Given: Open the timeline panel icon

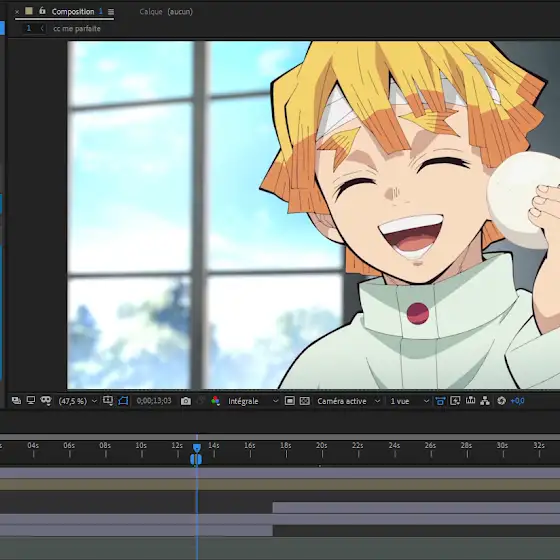Looking at the screenshot, I should pos(470,401).
